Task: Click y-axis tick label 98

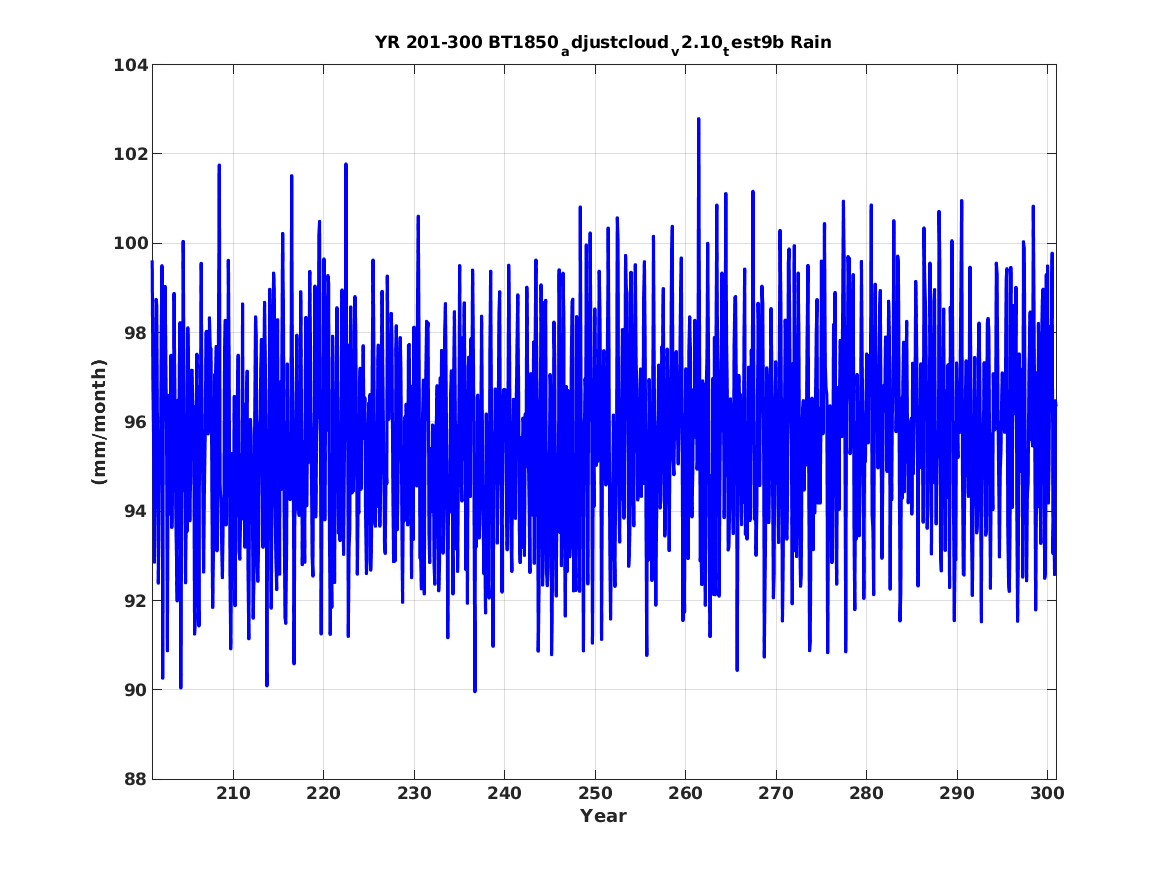Action: coord(135,333)
